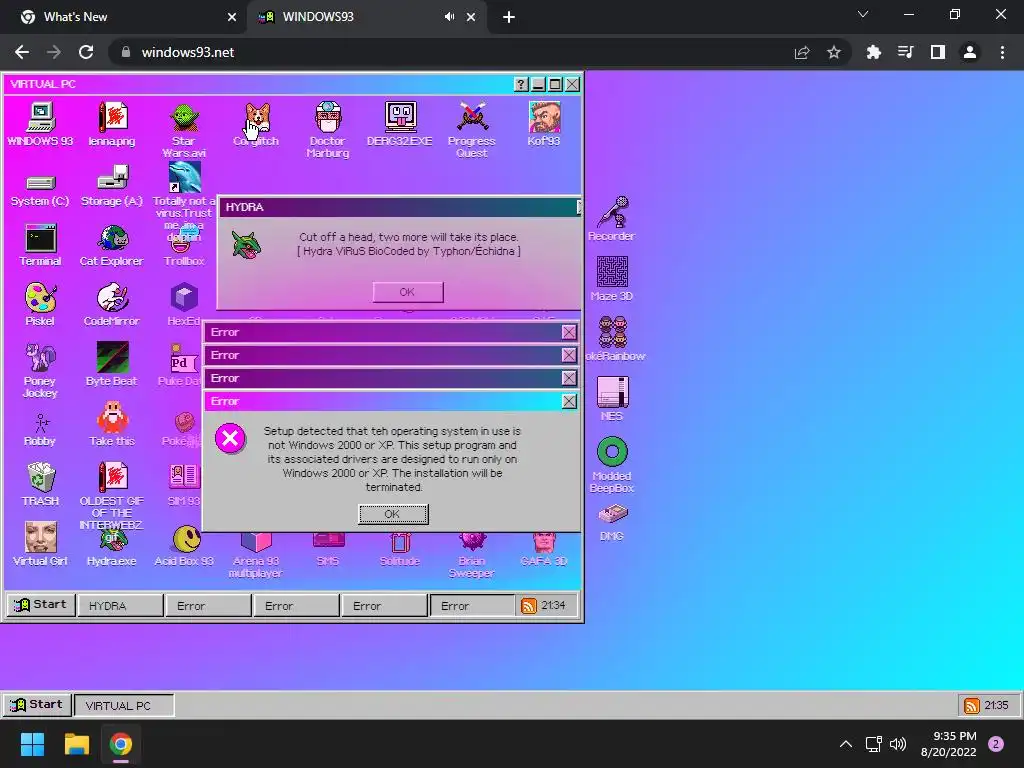Open the Recorder microphone desktop icon

613,212
